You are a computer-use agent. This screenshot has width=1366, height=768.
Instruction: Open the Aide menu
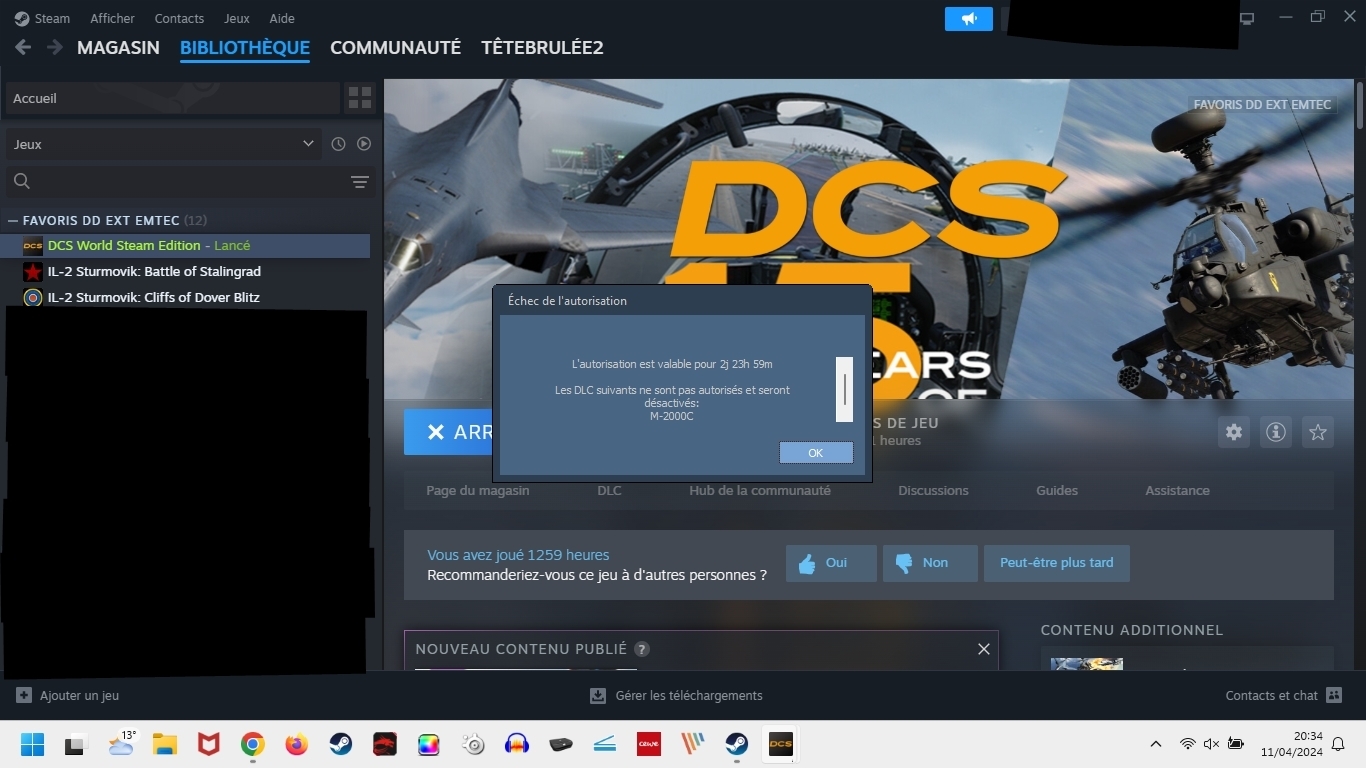[282, 18]
